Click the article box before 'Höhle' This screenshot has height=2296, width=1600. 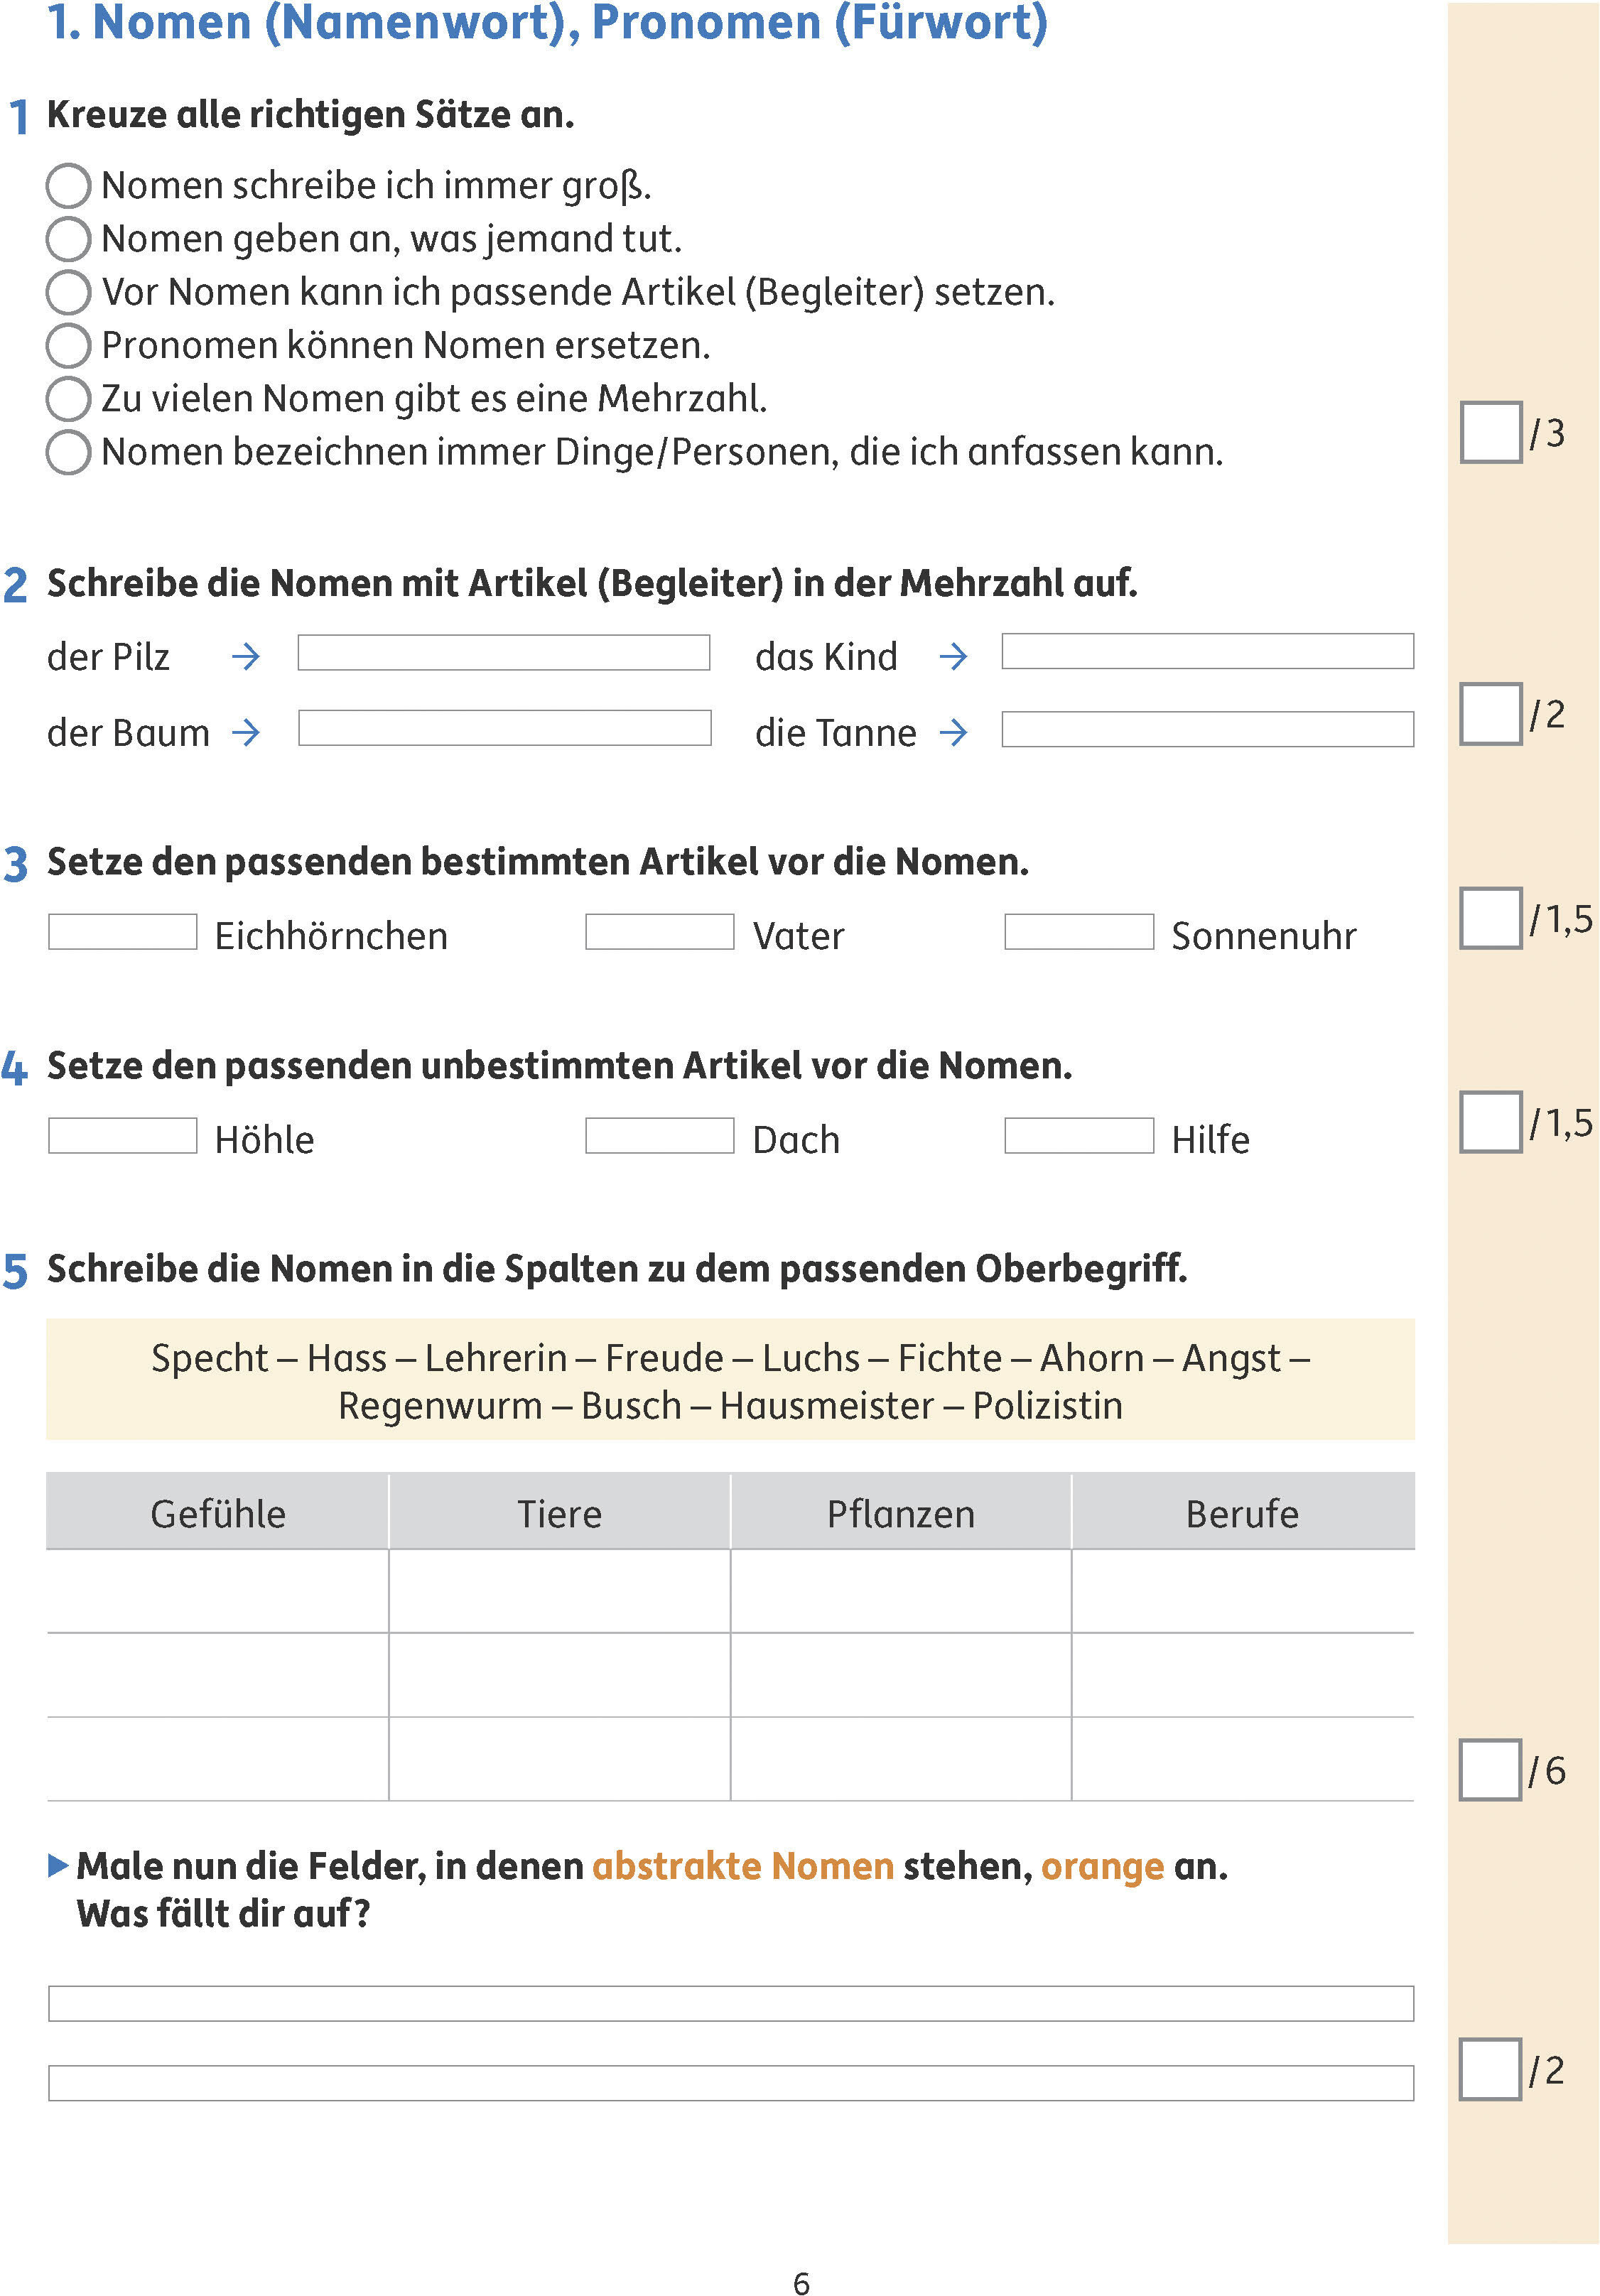[x=123, y=1136]
